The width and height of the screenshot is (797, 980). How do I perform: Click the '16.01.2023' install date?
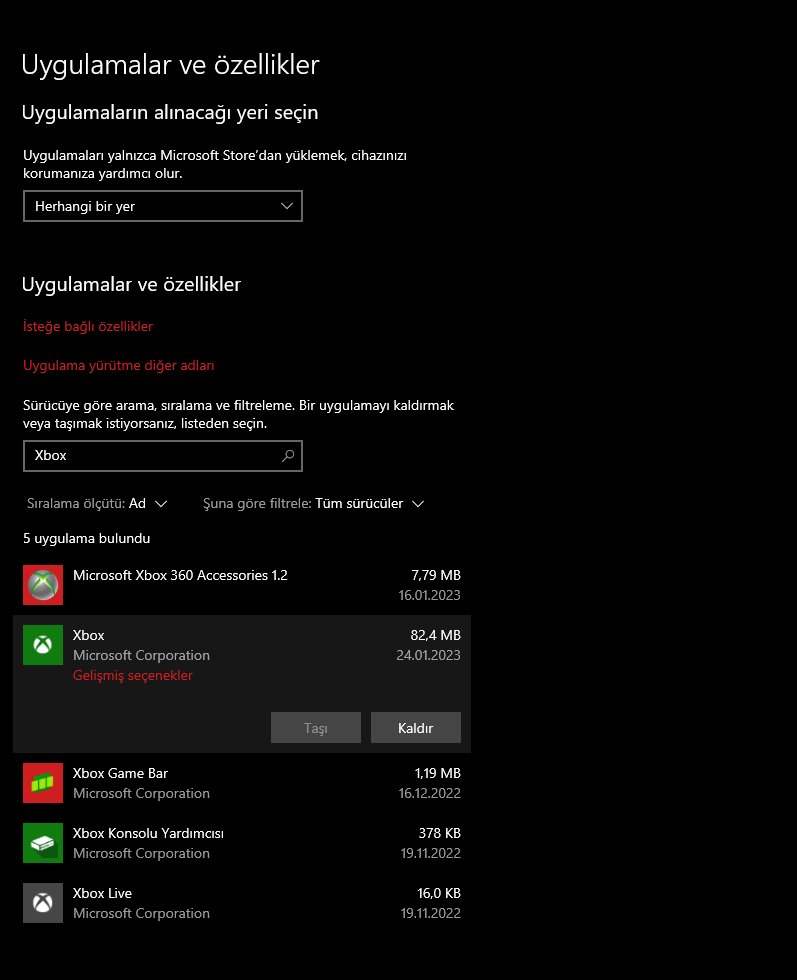pos(429,595)
